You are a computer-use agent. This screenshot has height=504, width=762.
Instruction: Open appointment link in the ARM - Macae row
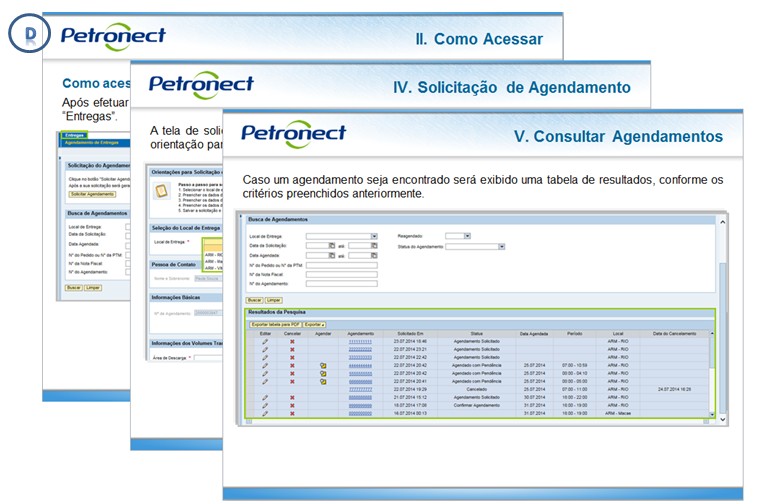coord(360,414)
